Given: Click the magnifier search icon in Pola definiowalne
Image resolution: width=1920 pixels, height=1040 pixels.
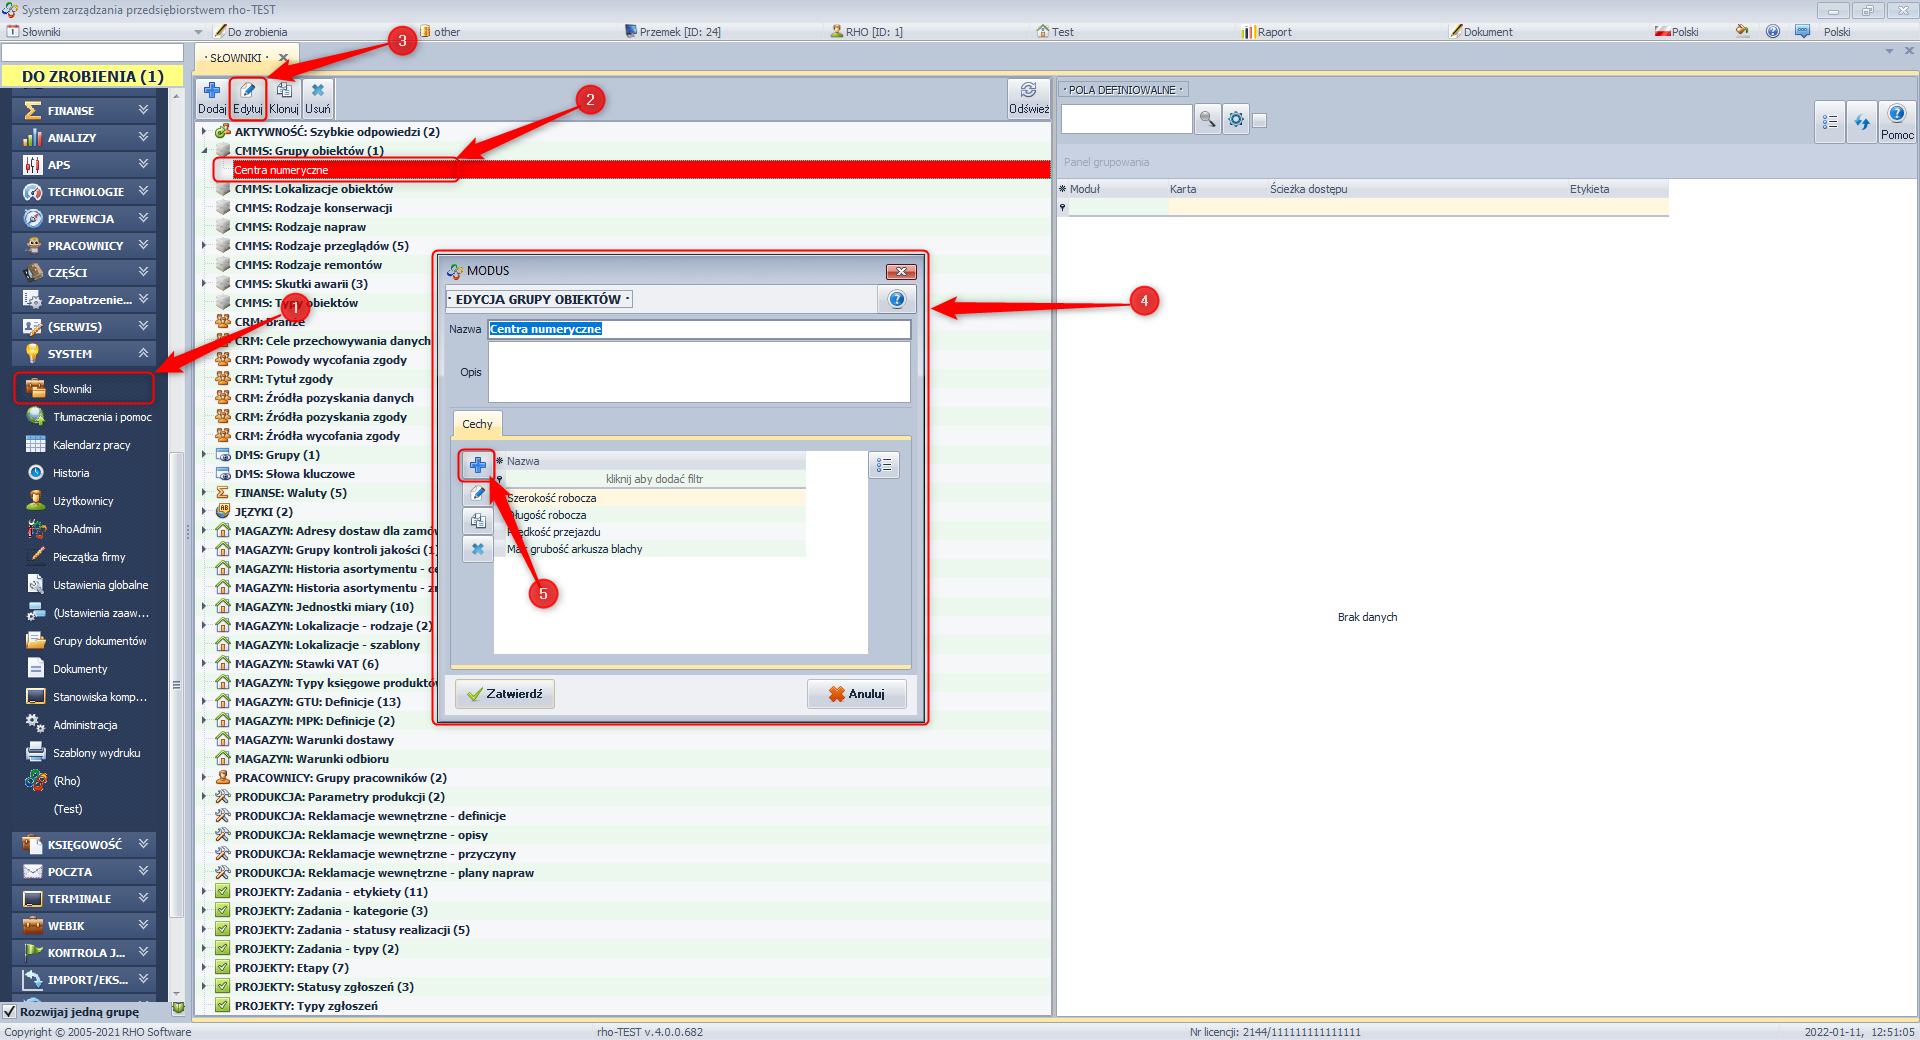Looking at the screenshot, I should tap(1208, 120).
